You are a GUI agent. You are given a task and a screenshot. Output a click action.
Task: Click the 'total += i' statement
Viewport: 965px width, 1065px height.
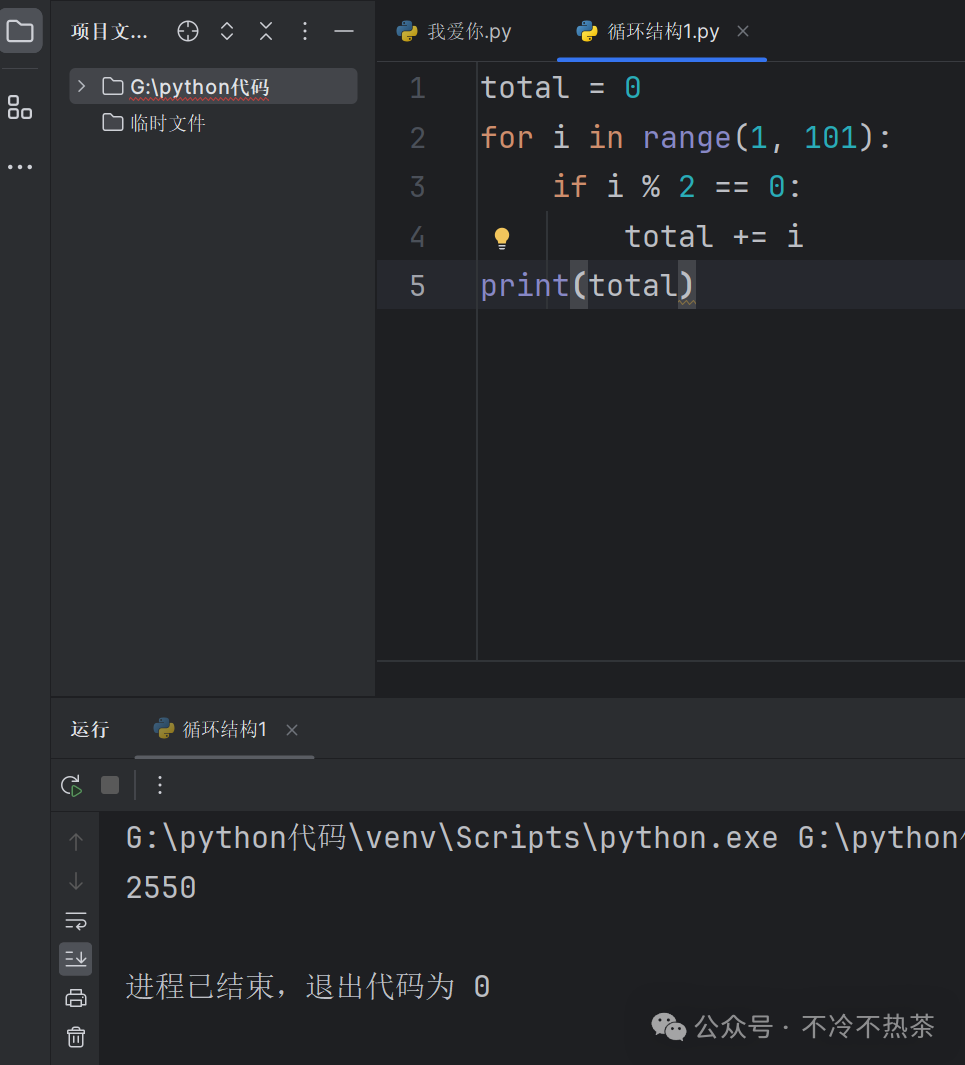(x=714, y=236)
